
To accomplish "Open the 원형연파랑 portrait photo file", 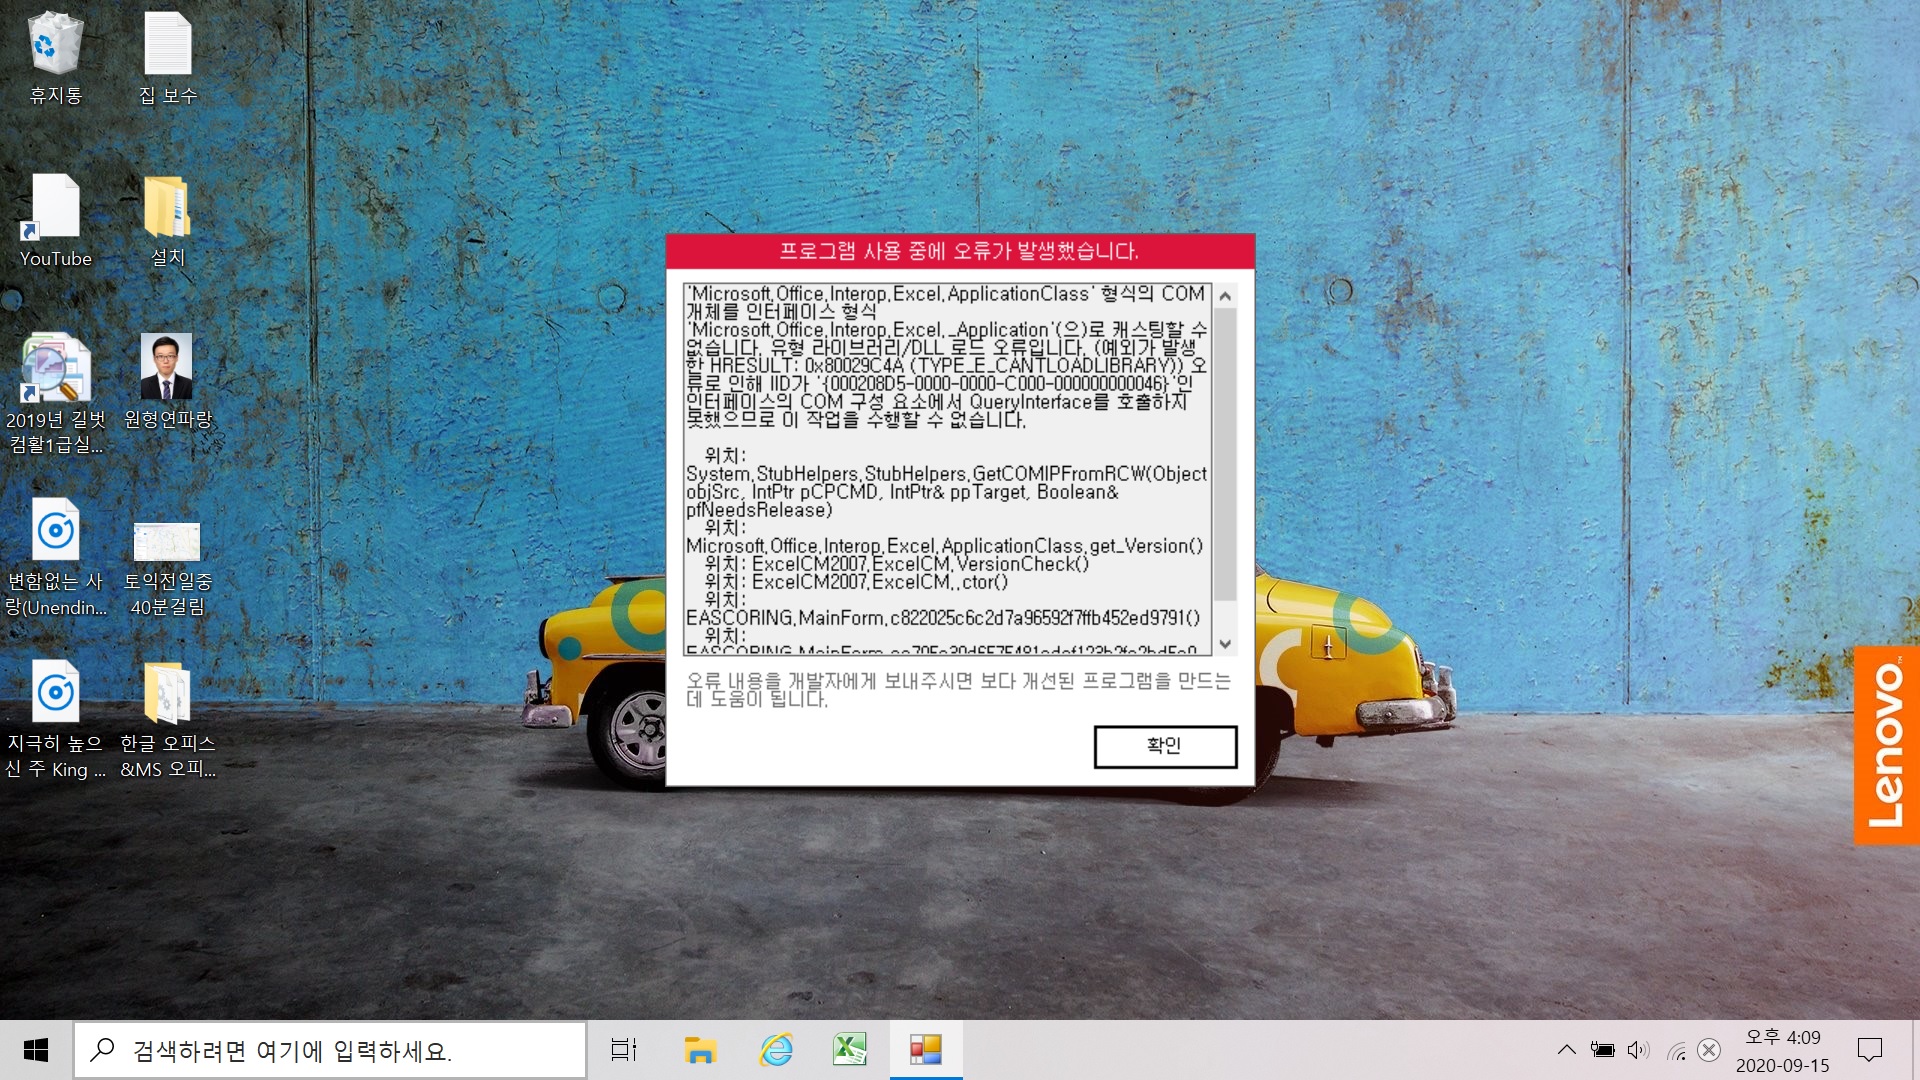I will 167,368.
